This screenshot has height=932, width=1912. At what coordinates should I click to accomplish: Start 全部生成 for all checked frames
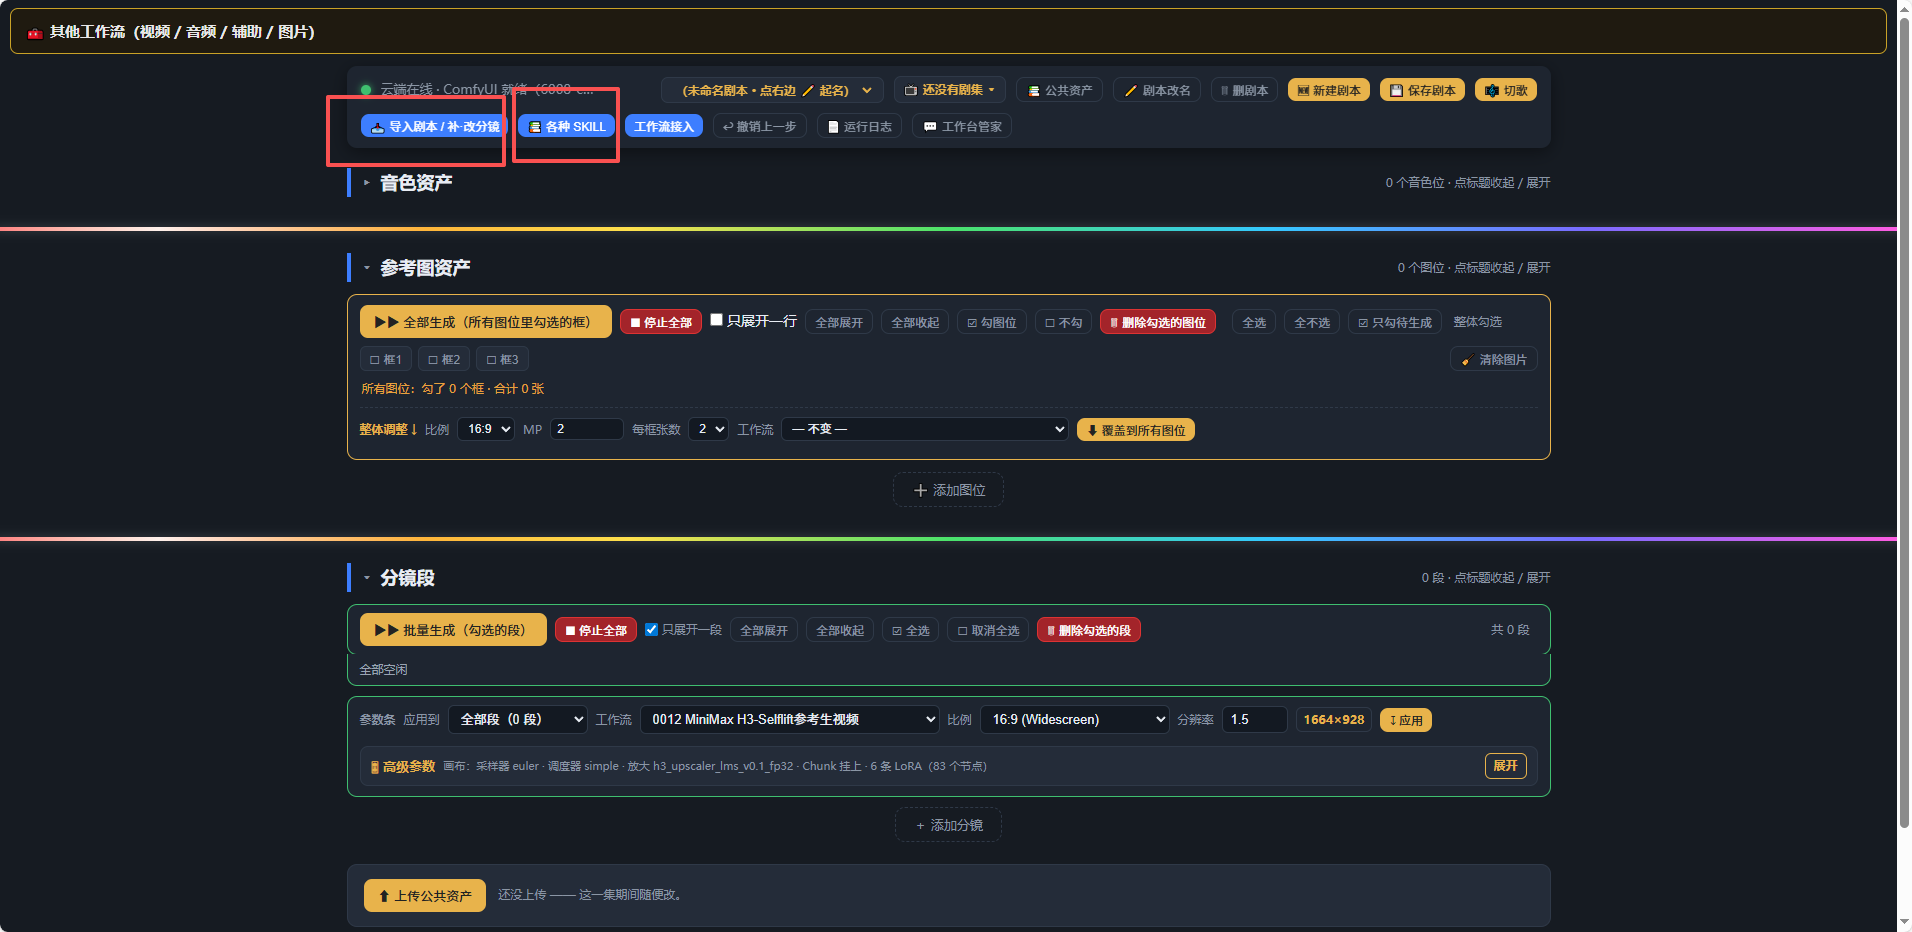pos(485,322)
